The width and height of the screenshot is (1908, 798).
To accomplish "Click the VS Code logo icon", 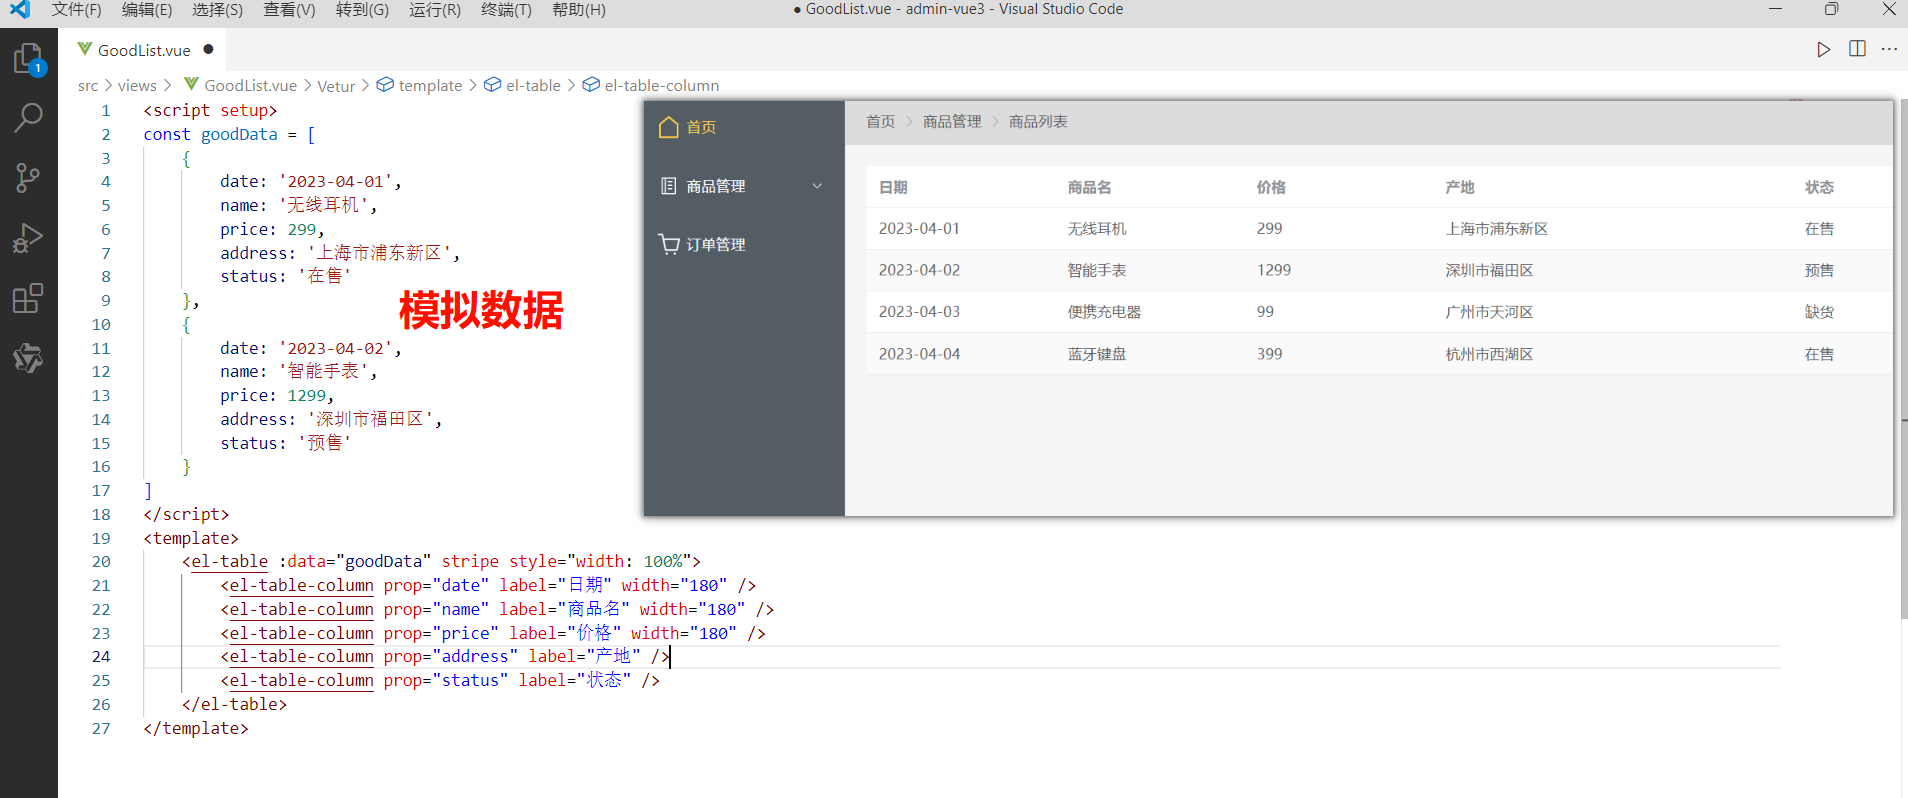I will click(20, 10).
